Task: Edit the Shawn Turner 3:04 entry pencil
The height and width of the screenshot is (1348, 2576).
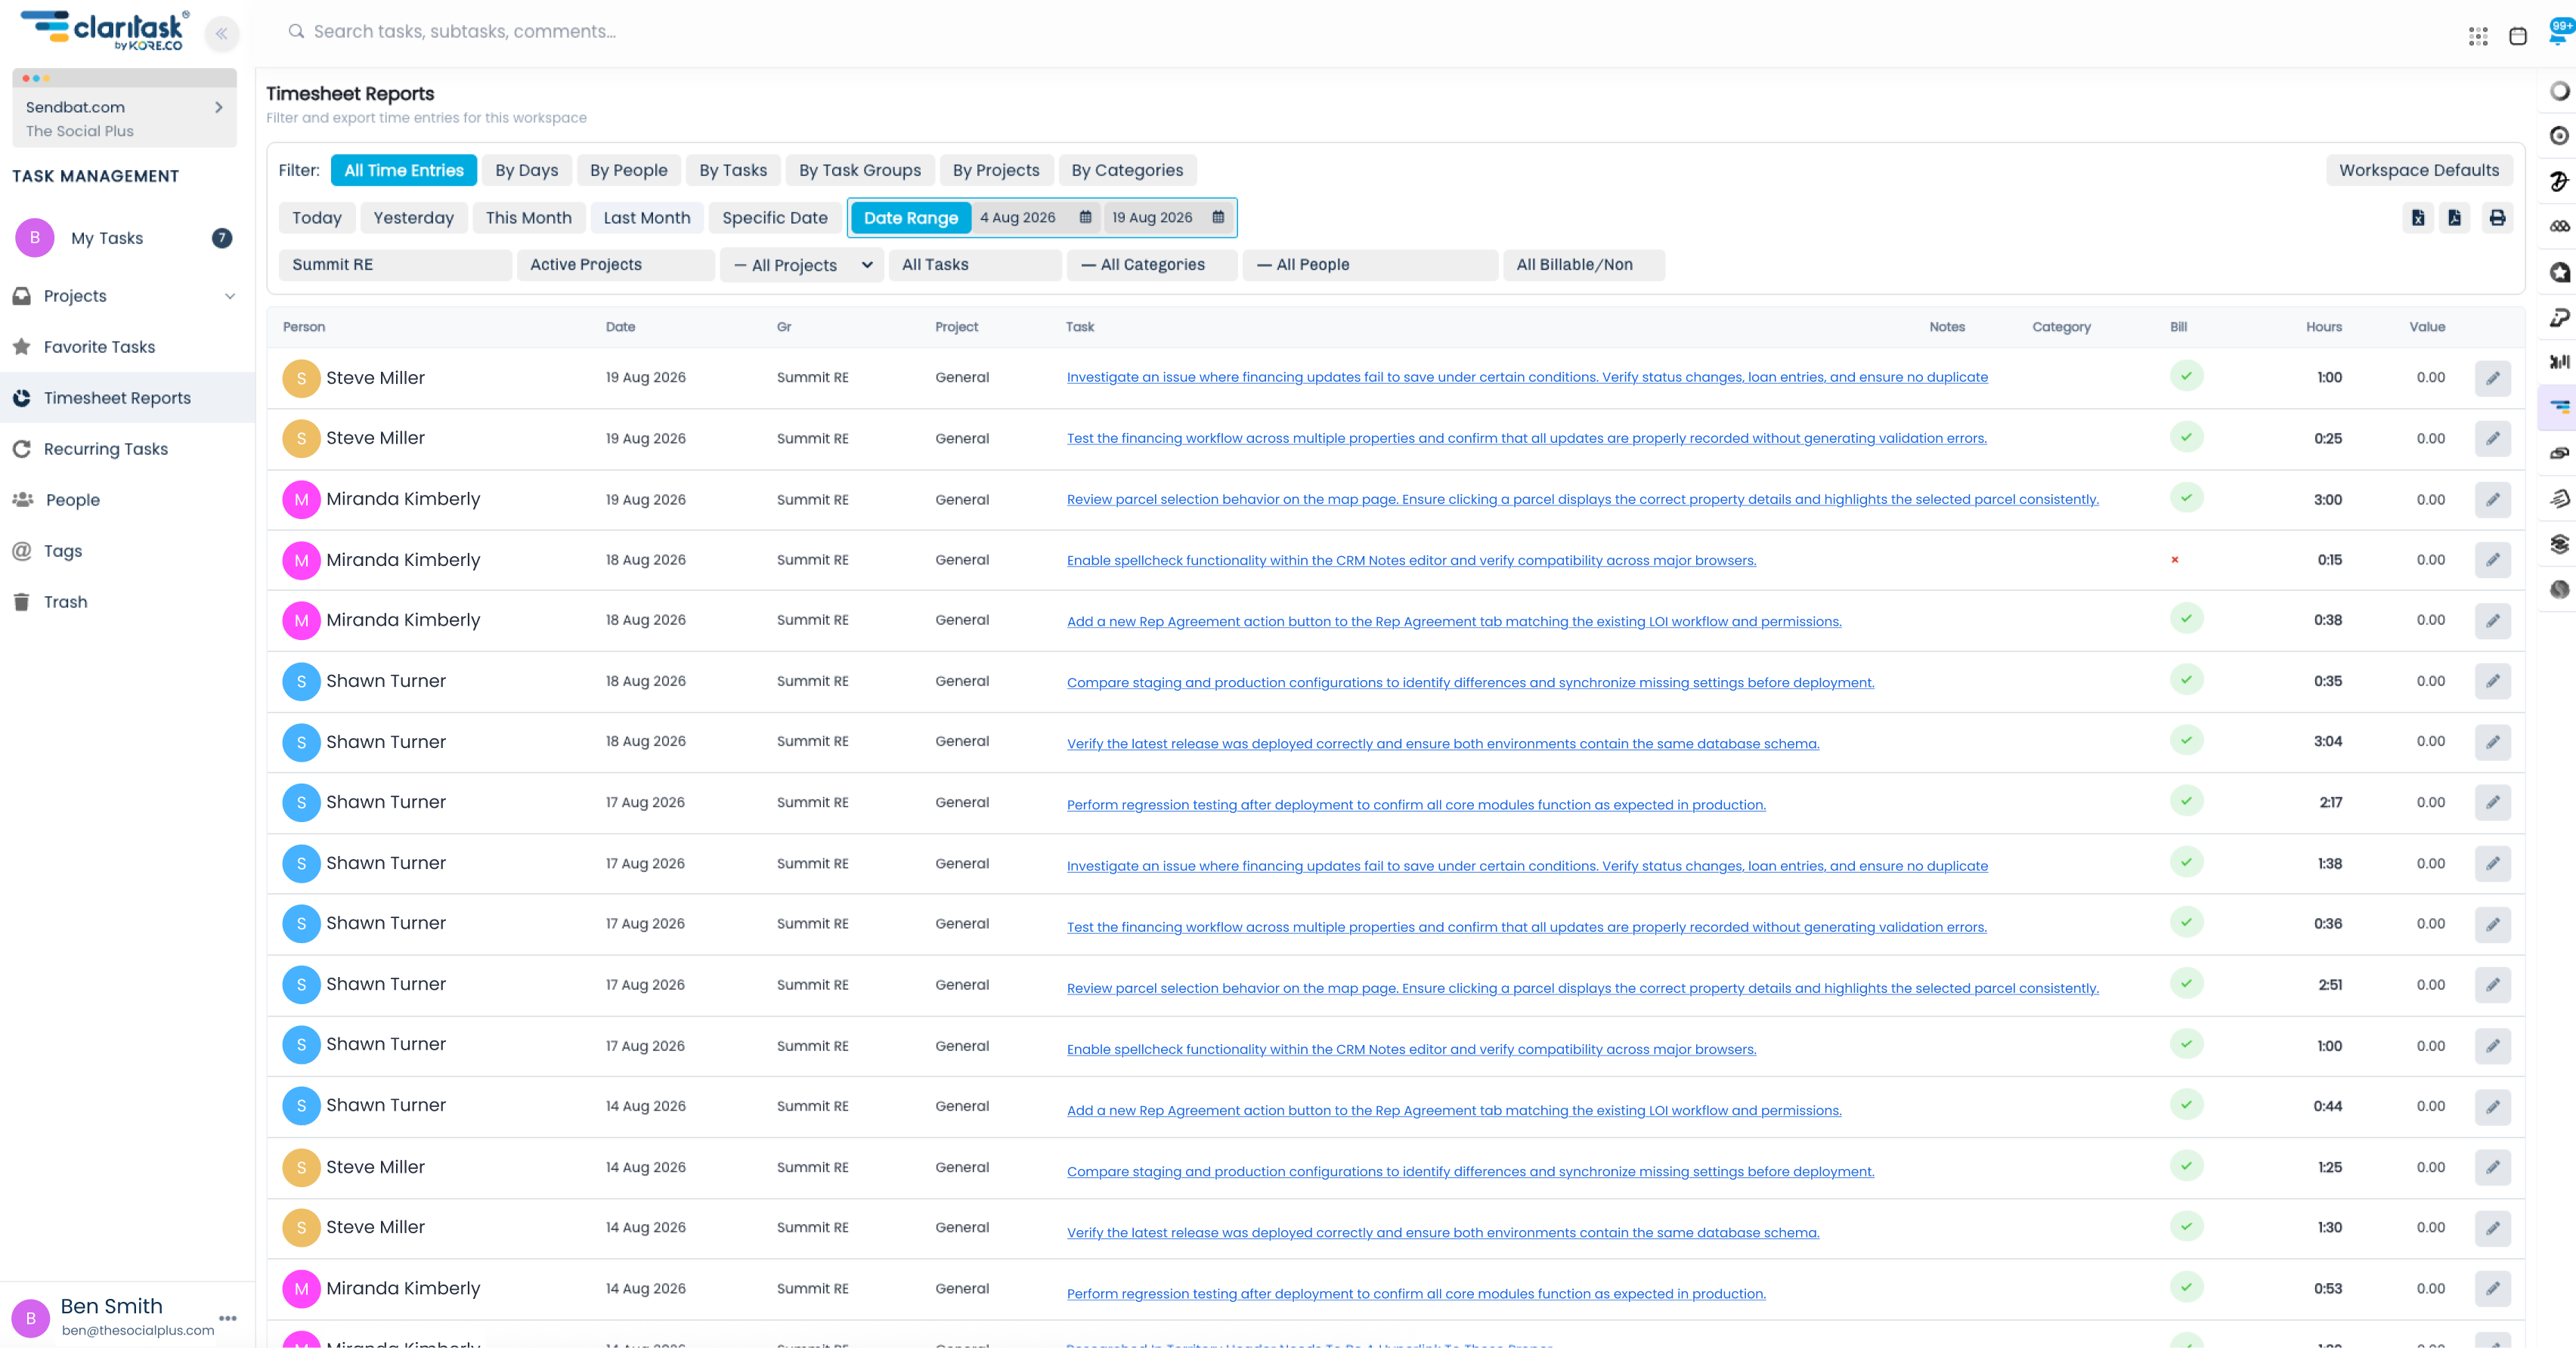Action: [2492, 742]
